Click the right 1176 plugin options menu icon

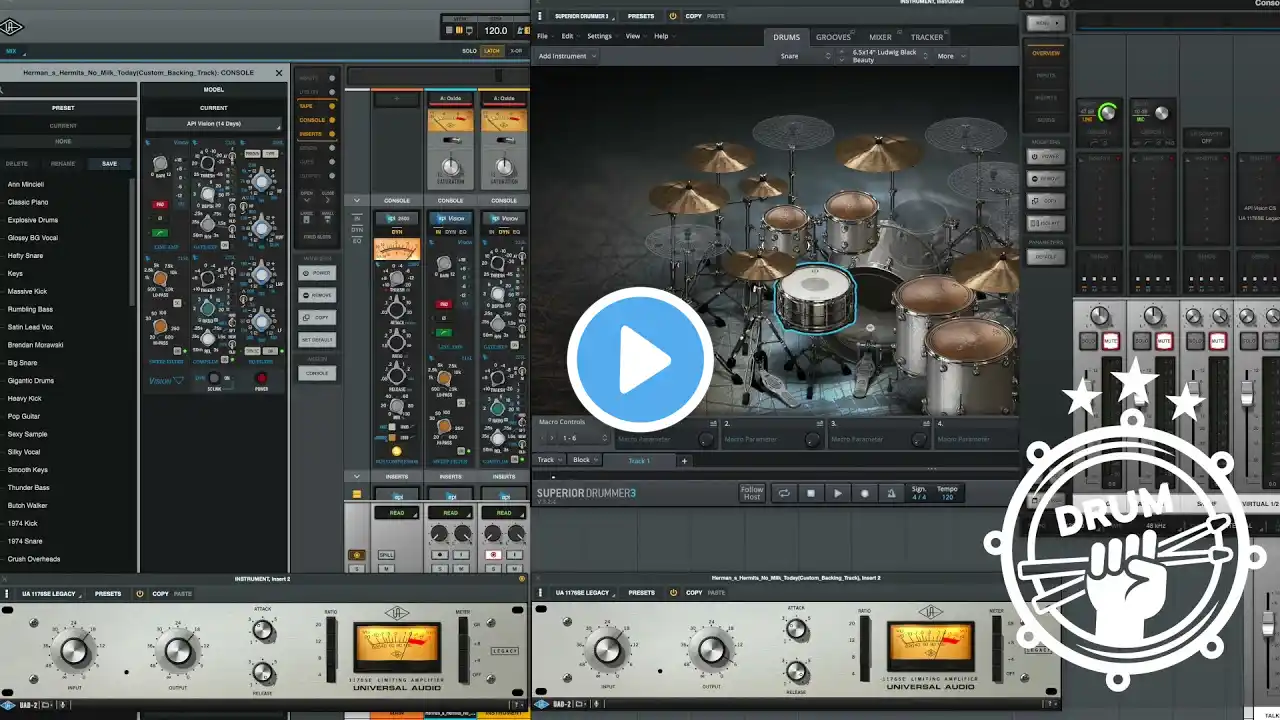click(540, 593)
